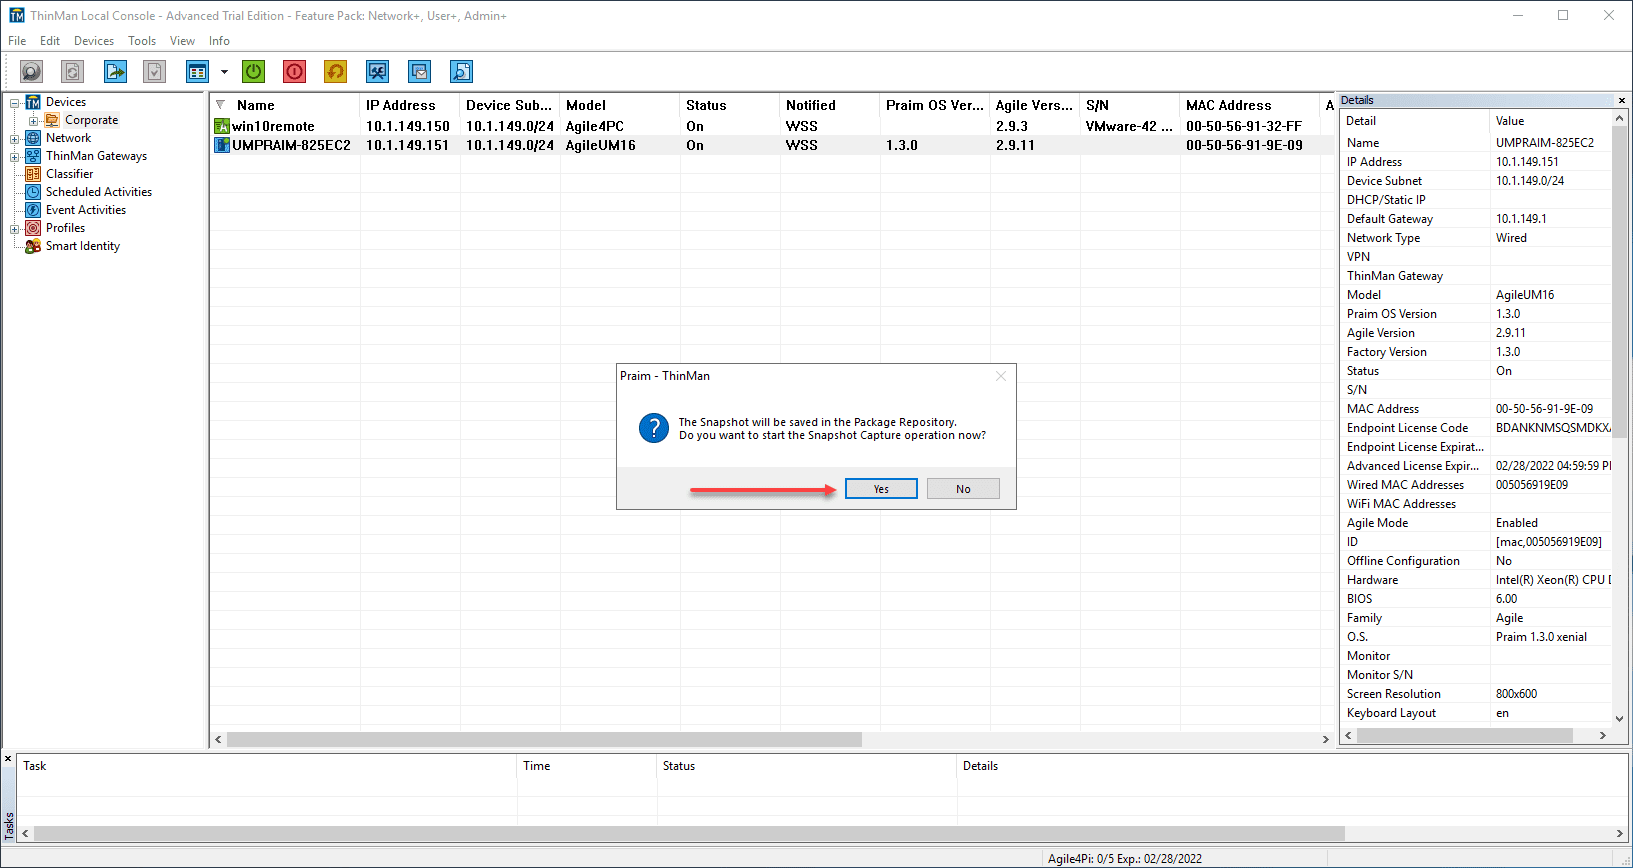Sort device list by MAC Address column
This screenshot has height=868, width=1633.
click(1250, 105)
